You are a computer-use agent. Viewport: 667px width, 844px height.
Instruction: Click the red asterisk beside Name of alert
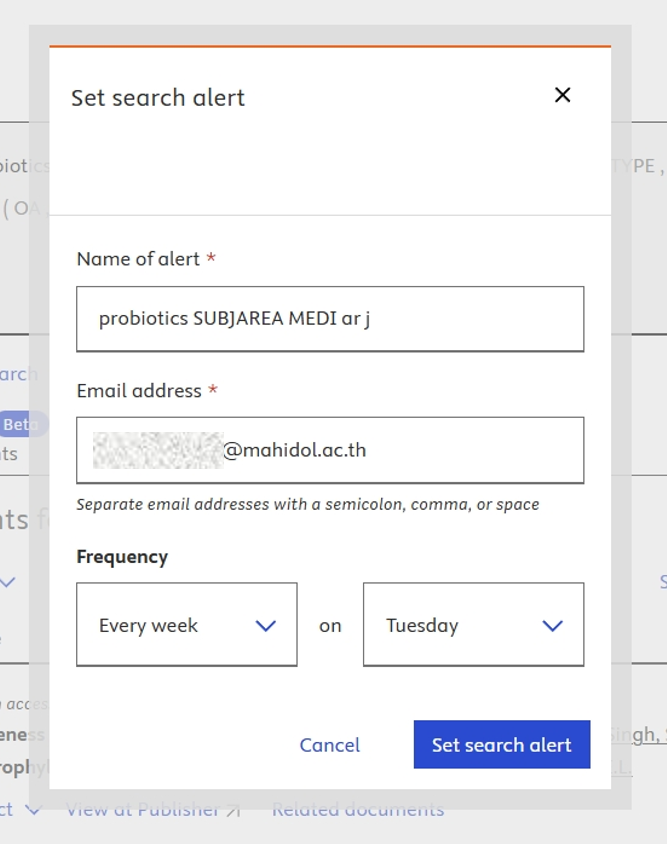pyautogui.click(x=211, y=259)
